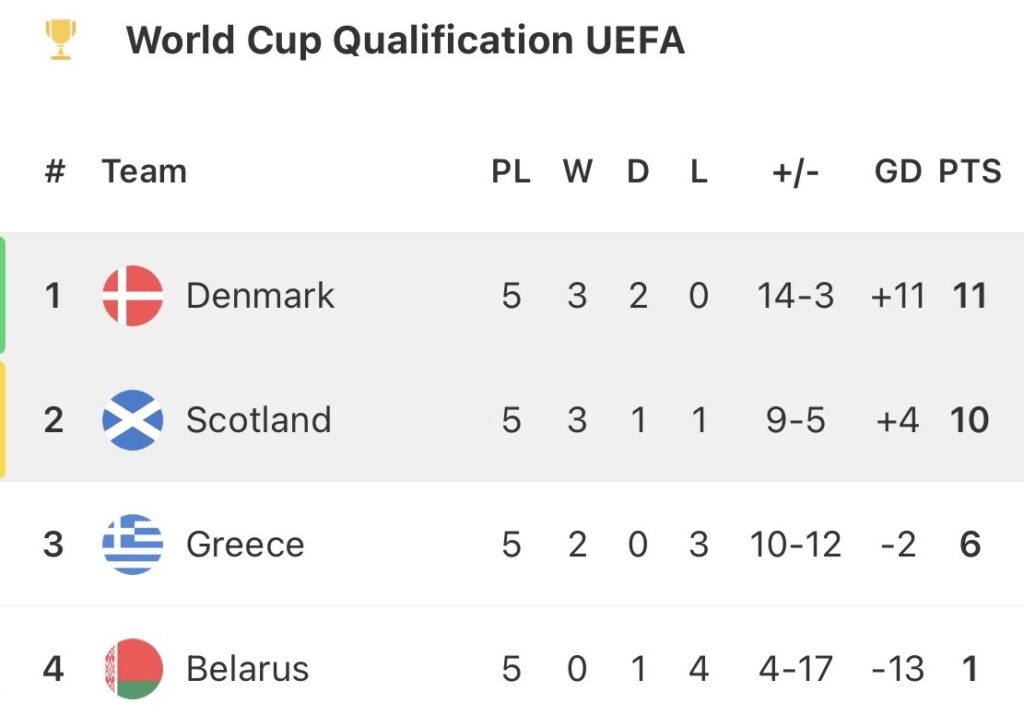The width and height of the screenshot is (1024, 727).
Task: Click the gold trophy icon
Action: (61, 40)
